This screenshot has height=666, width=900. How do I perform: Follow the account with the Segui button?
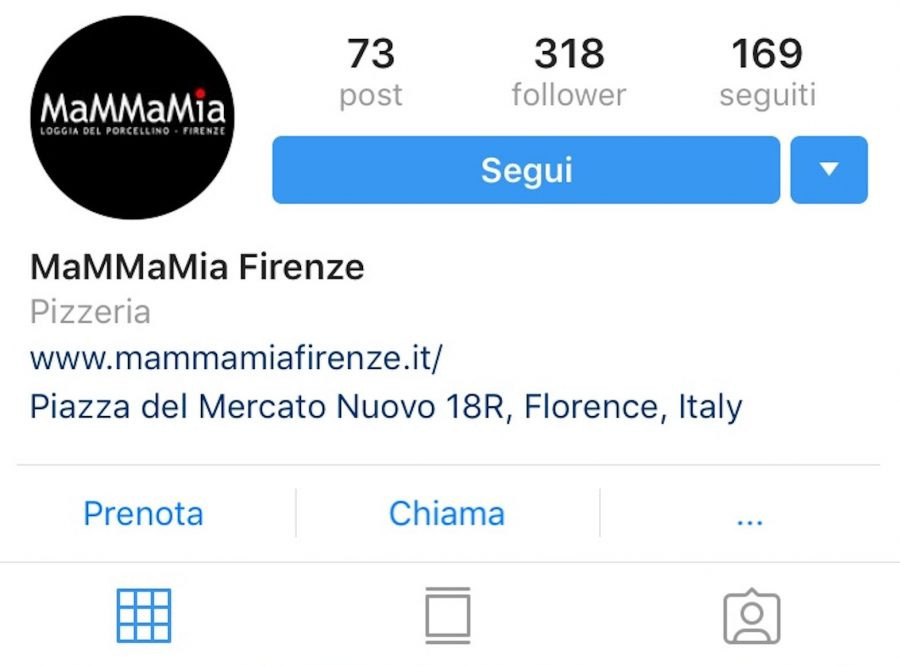coord(526,169)
